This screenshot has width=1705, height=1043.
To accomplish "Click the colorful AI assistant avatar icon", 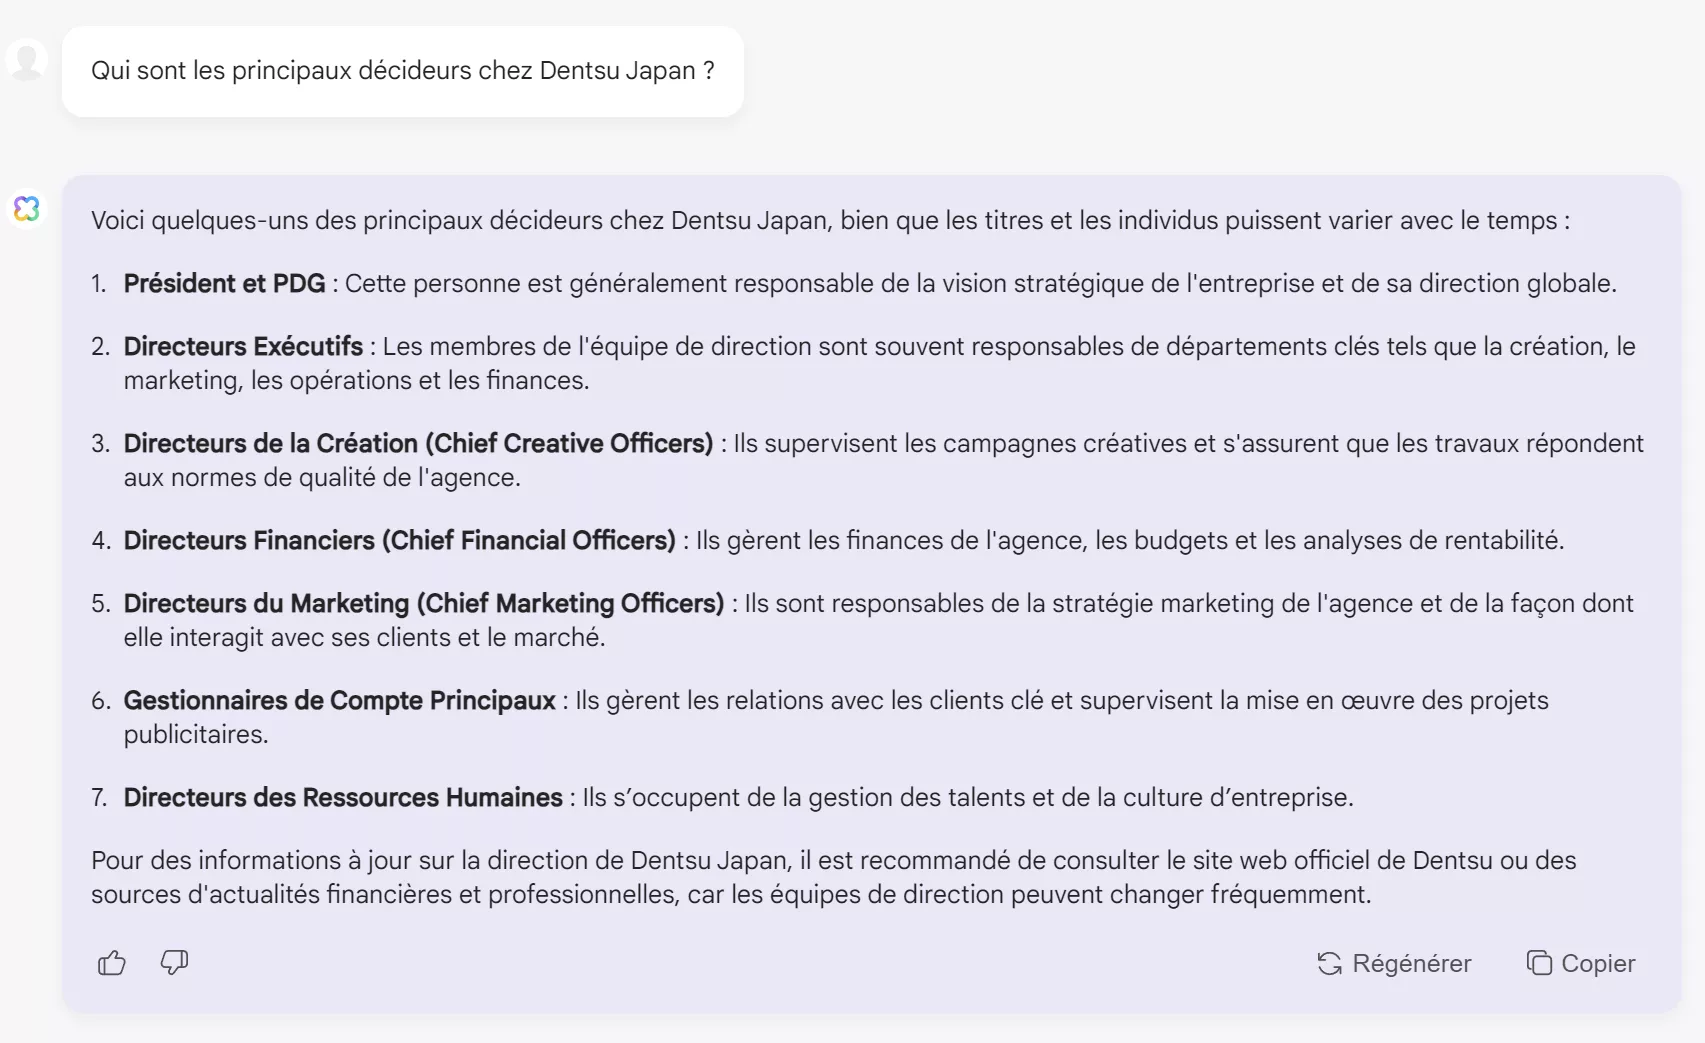I will point(28,208).
